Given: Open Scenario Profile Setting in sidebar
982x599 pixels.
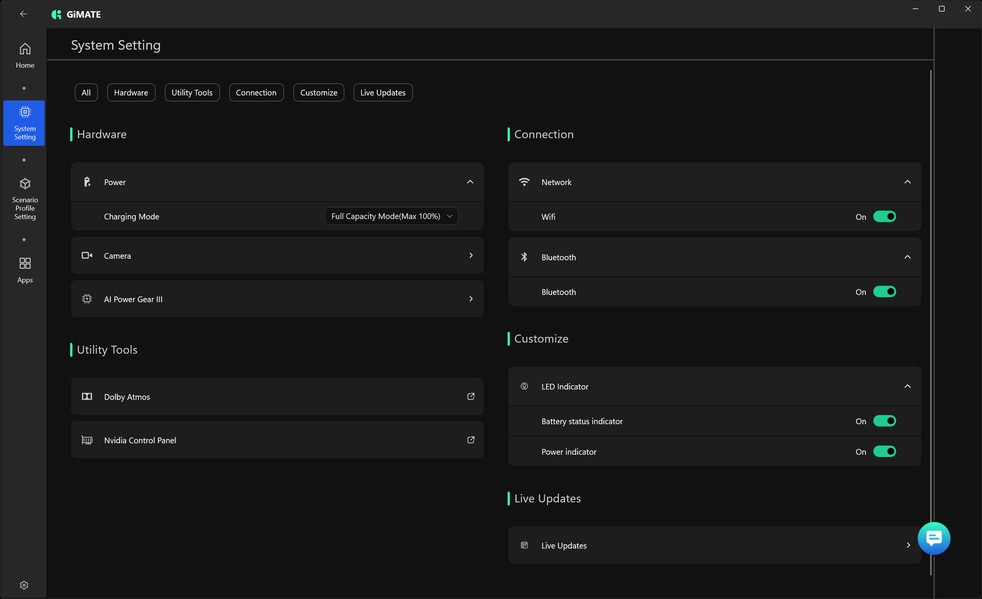Looking at the screenshot, I should [x=25, y=198].
